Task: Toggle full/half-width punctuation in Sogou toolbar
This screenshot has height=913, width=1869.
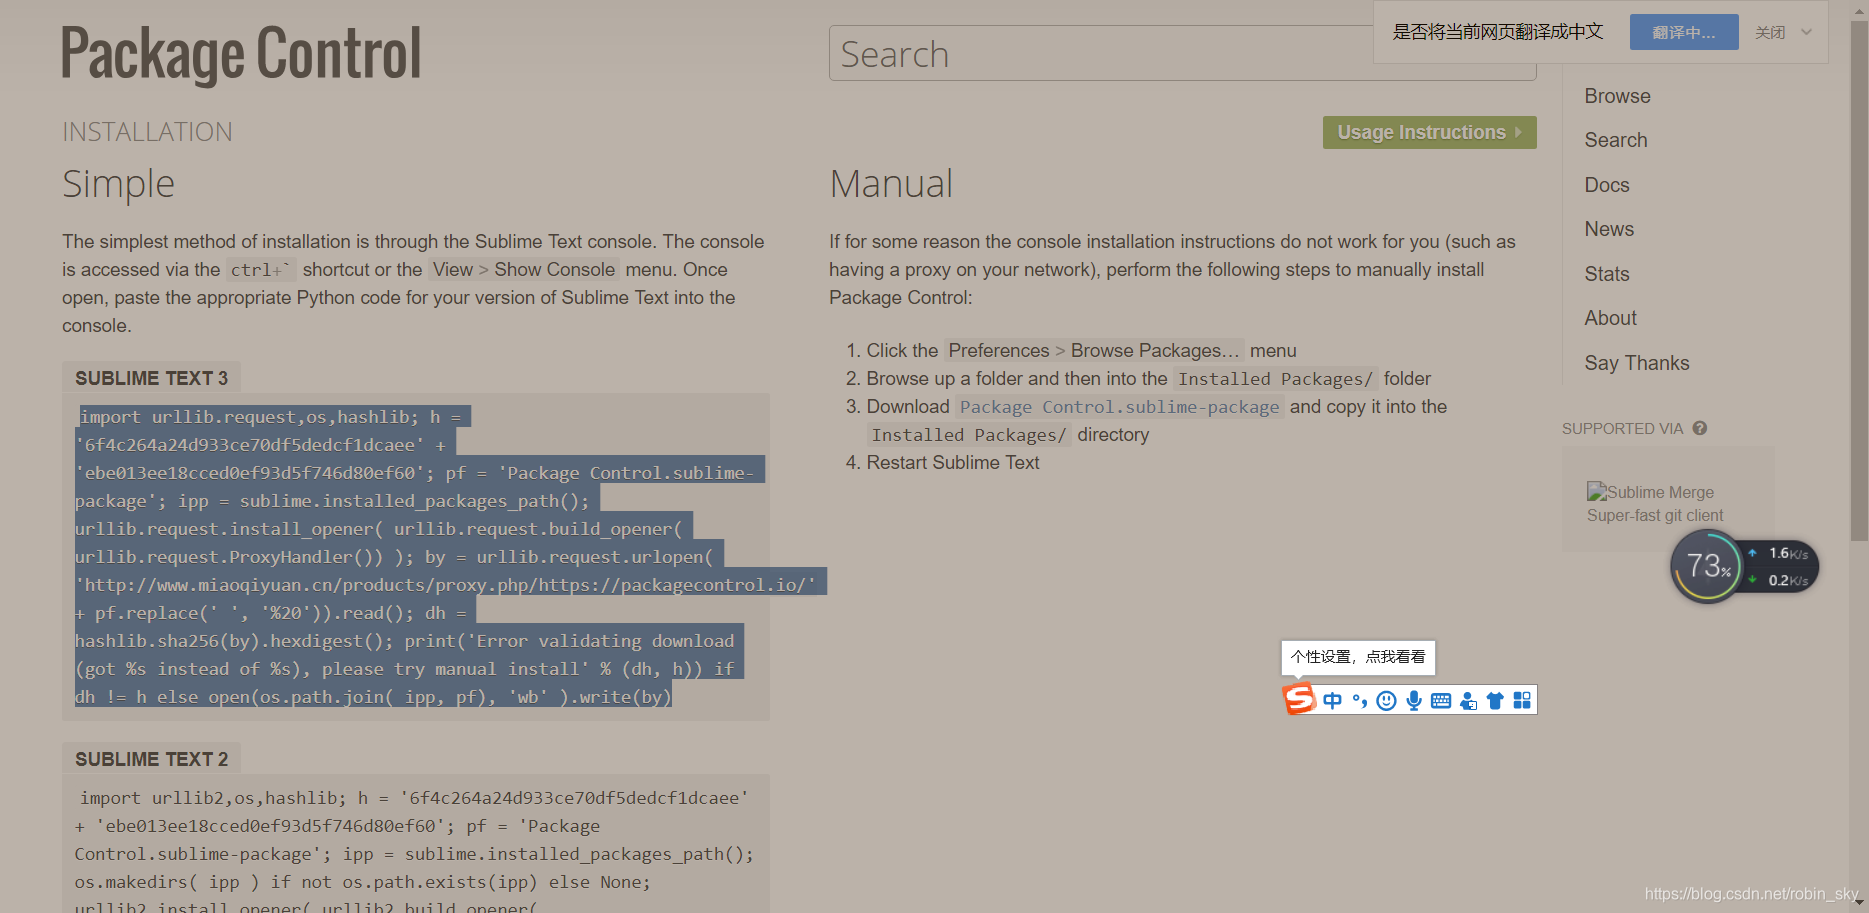Action: click(x=1359, y=700)
